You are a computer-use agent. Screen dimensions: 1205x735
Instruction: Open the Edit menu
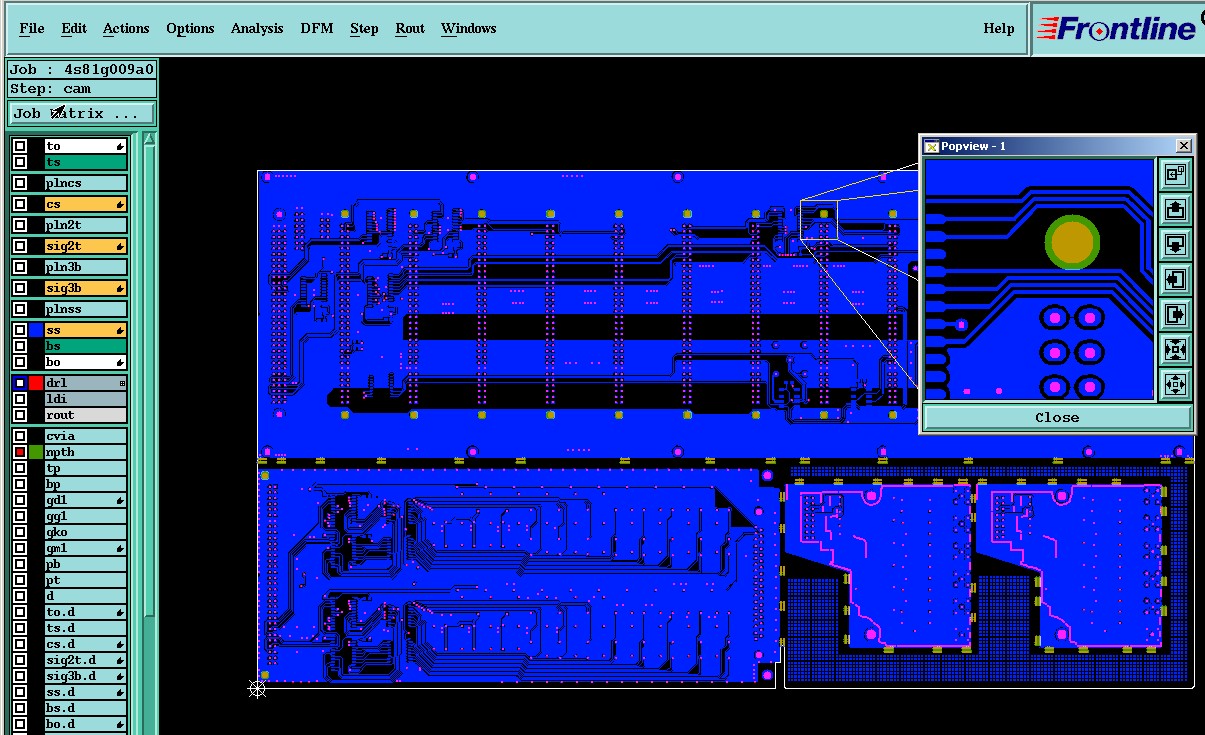tap(74, 28)
